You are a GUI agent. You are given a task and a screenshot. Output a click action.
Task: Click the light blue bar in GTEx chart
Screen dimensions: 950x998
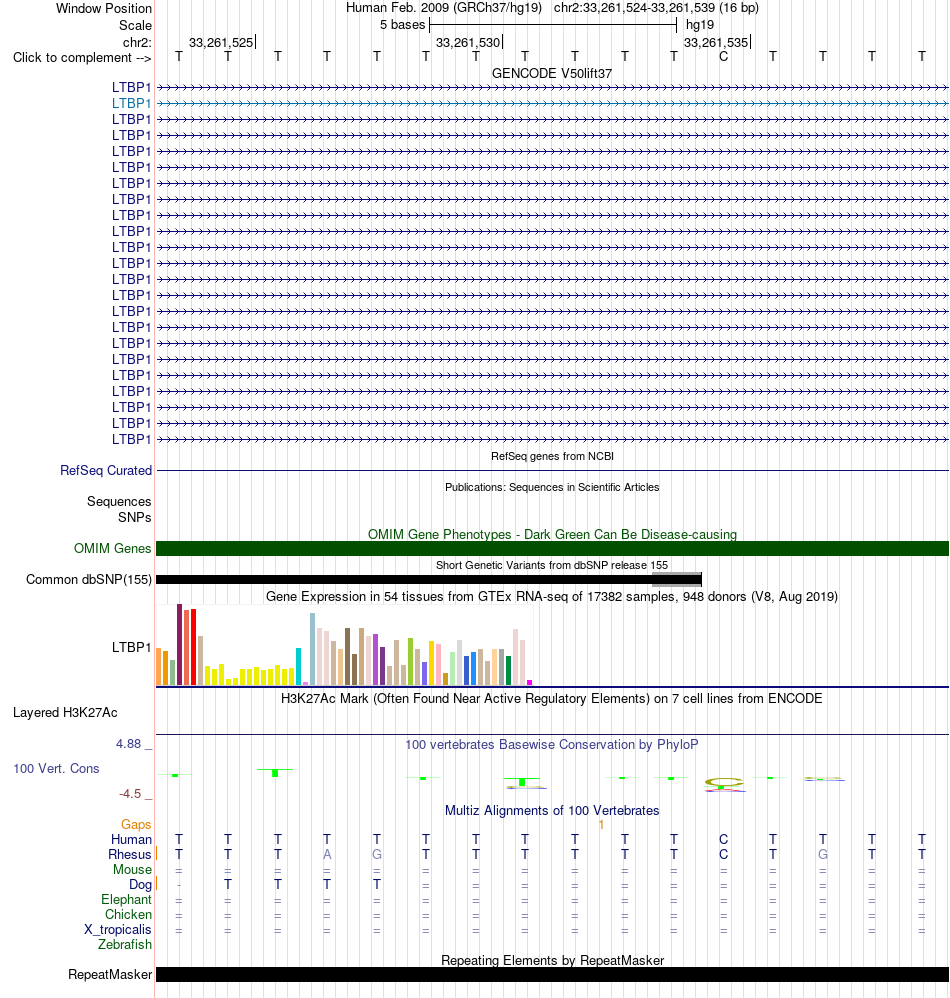pyautogui.click(x=312, y=649)
